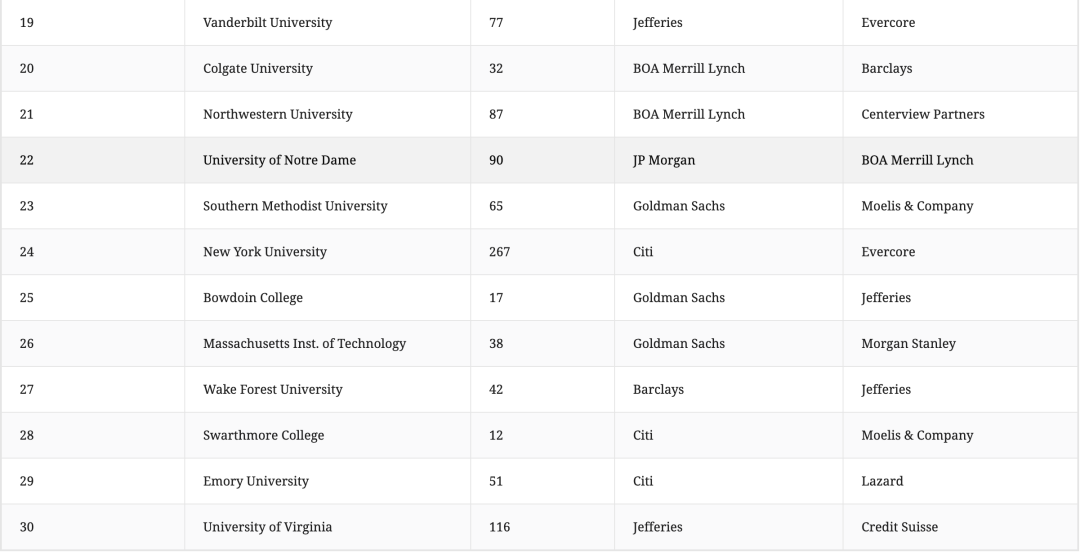Select Massachusetts Inst. of Technology cell
1080x553 pixels.
pyautogui.click(x=304, y=344)
